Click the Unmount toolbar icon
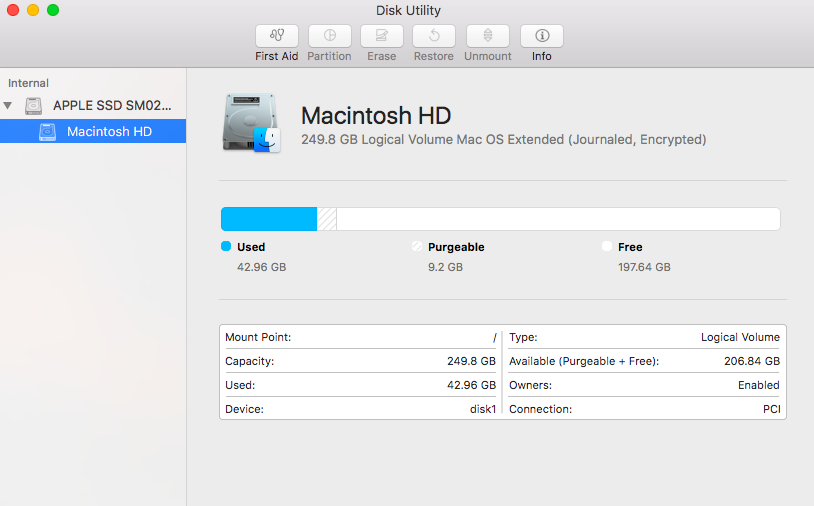 click(488, 36)
